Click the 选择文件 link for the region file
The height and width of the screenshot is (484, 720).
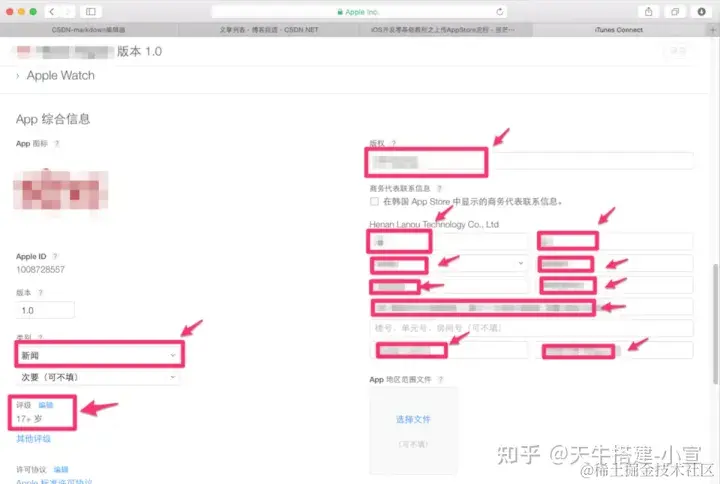point(413,419)
